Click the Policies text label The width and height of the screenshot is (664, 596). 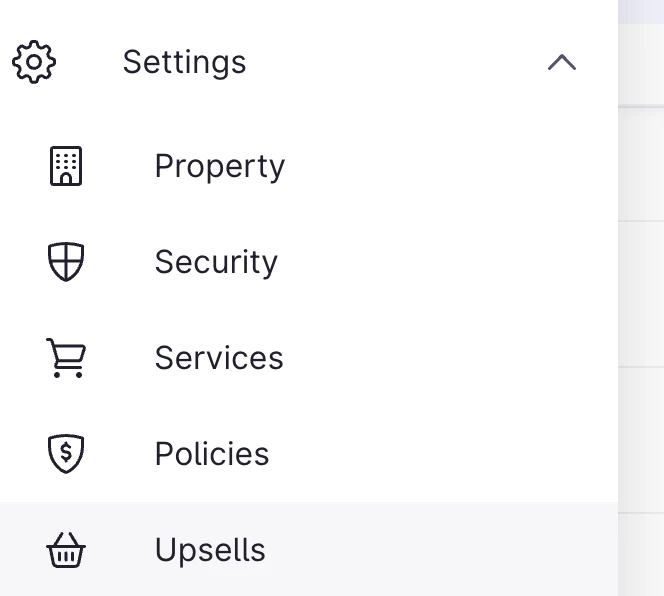pos(212,454)
